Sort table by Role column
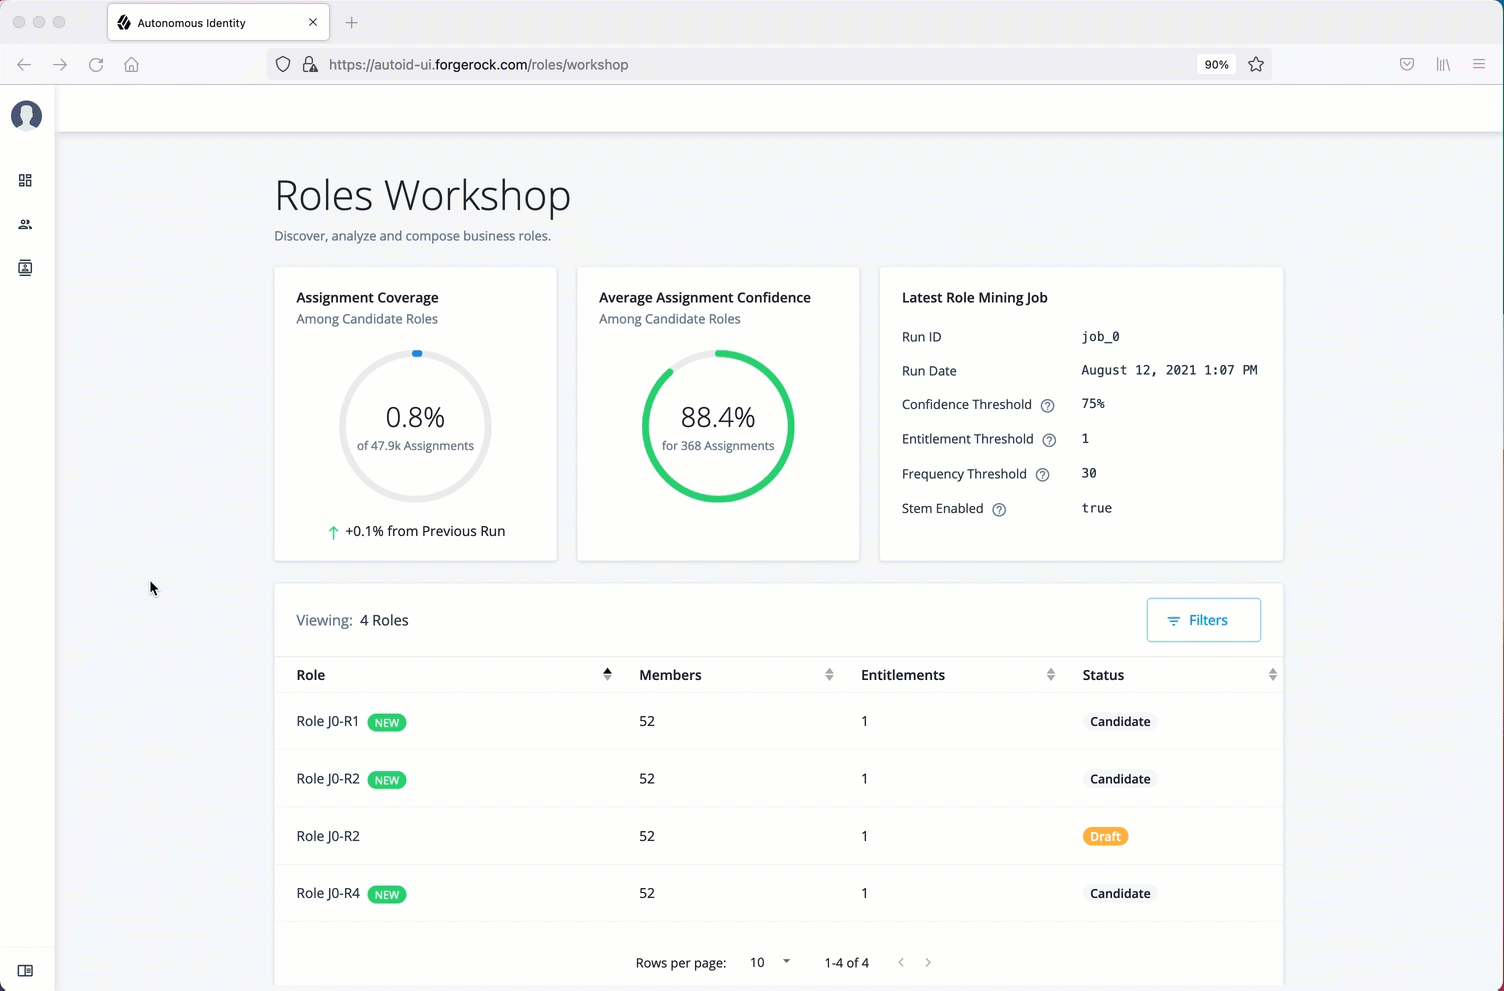The image size is (1504, 991). [x=607, y=675]
